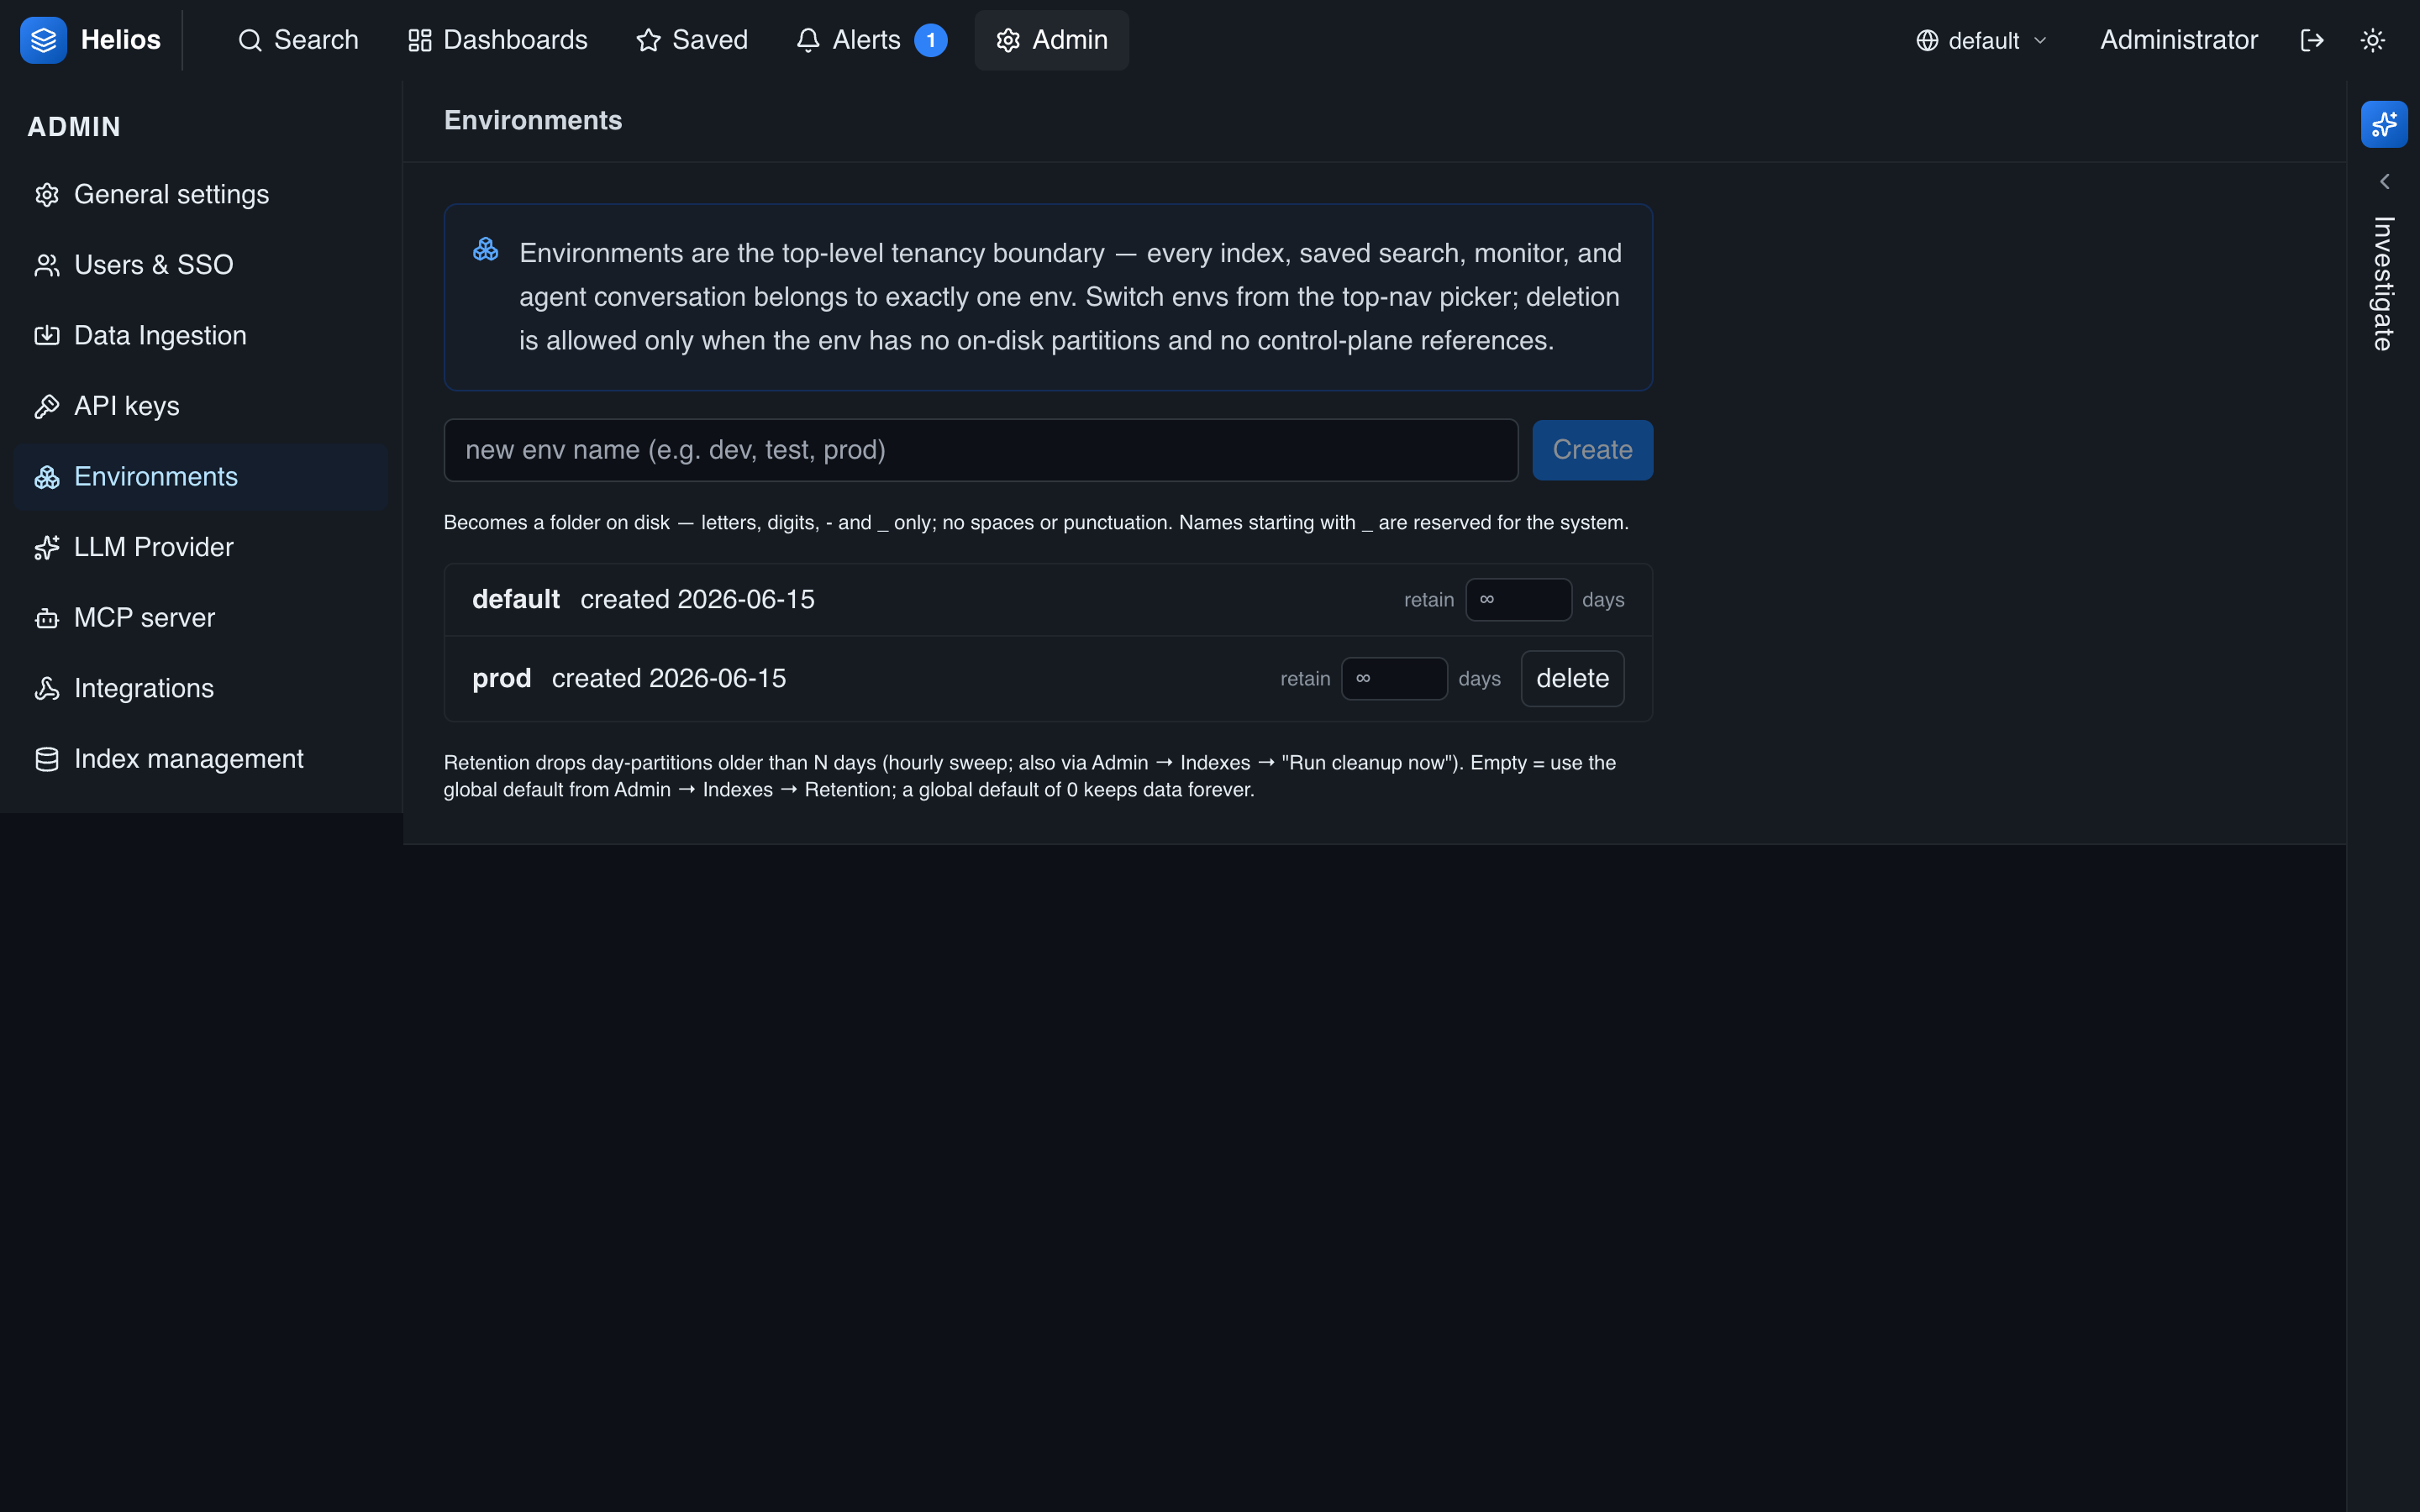Open the AI sparkle Investigate button
This screenshot has height=1512, width=2420.
tap(2384, 124)
